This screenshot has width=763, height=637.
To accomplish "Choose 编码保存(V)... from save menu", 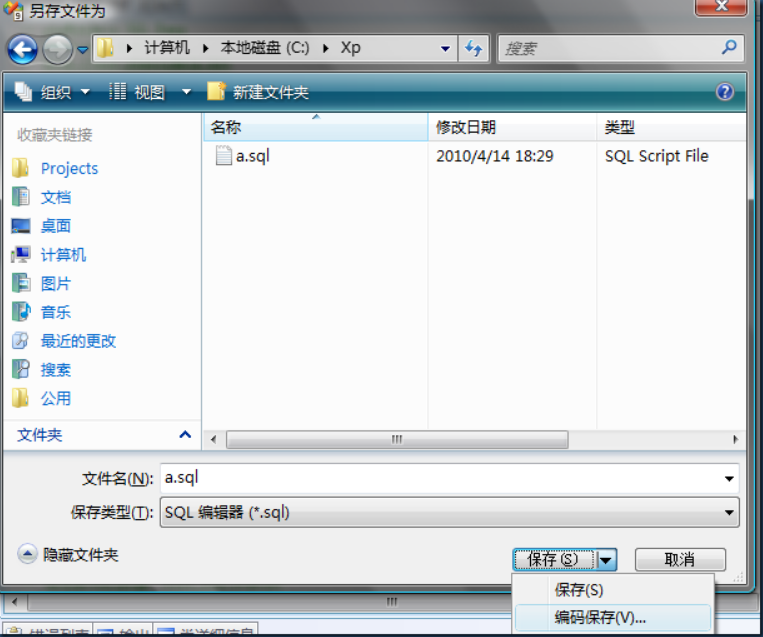I will (x=600, y=618).
